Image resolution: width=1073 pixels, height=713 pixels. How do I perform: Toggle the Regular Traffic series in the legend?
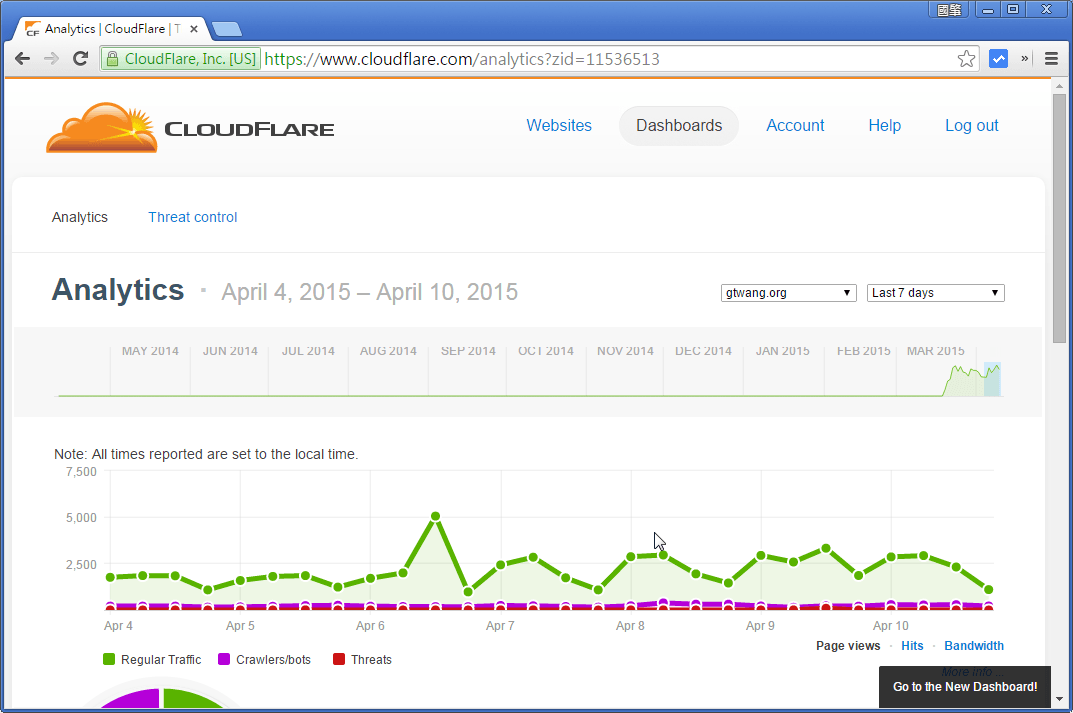coord(160,659)
